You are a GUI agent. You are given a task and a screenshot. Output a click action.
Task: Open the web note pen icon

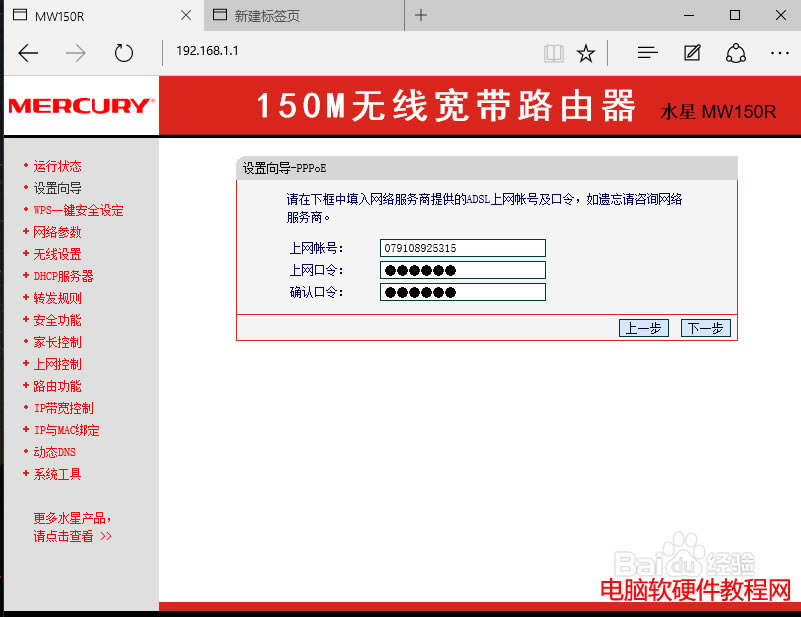pos(692,53)
